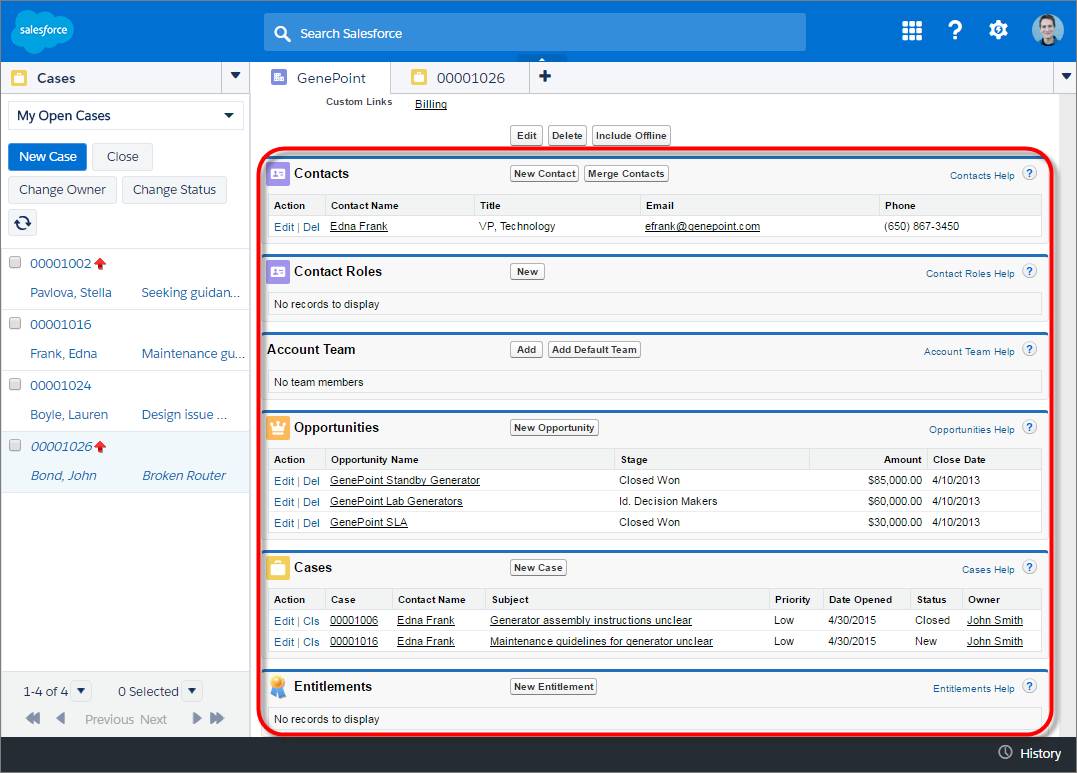
Task: Click the History clock icon
Action: pos(1005,752)
